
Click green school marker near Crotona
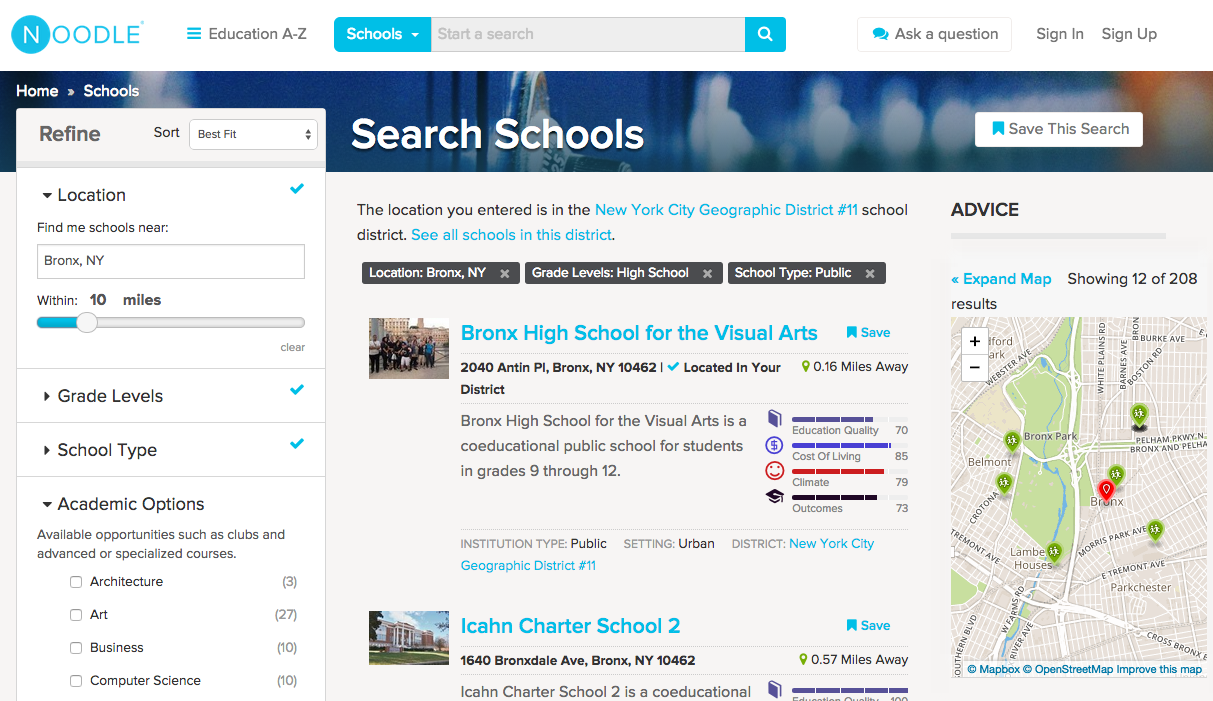(1004, 483)
